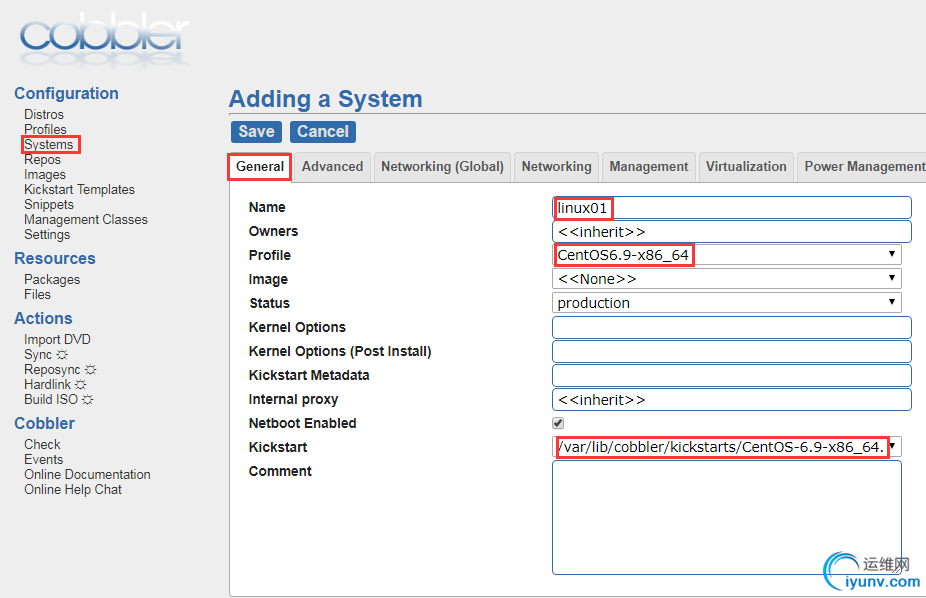The height and width of the screenshot is (598, 926).
Task: Open the Repos page
Action: (42, 159)
